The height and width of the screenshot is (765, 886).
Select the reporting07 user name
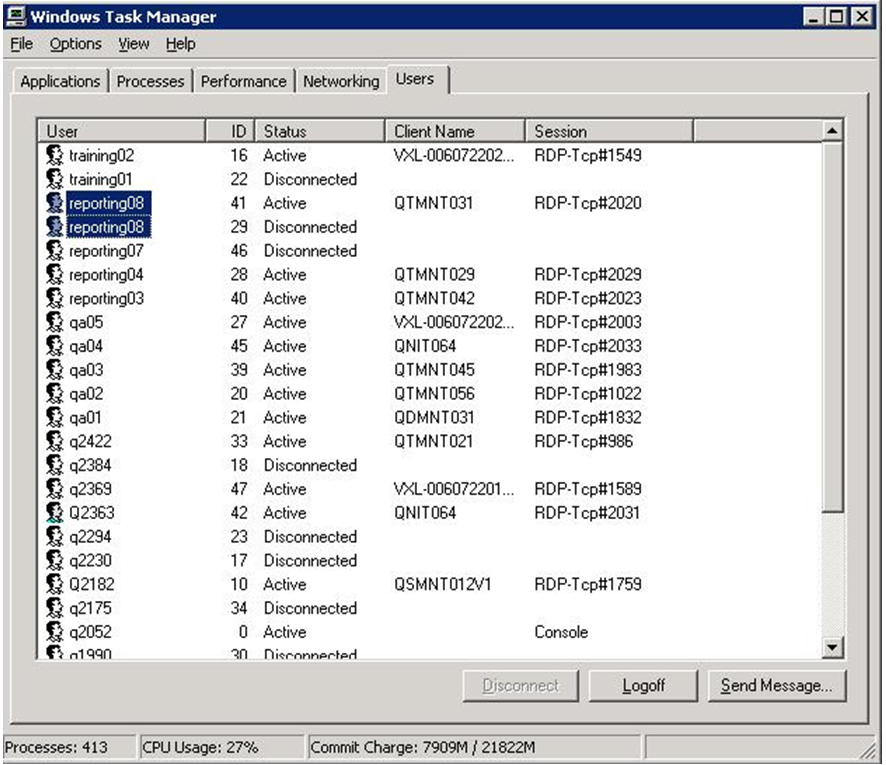coord(106,251)
